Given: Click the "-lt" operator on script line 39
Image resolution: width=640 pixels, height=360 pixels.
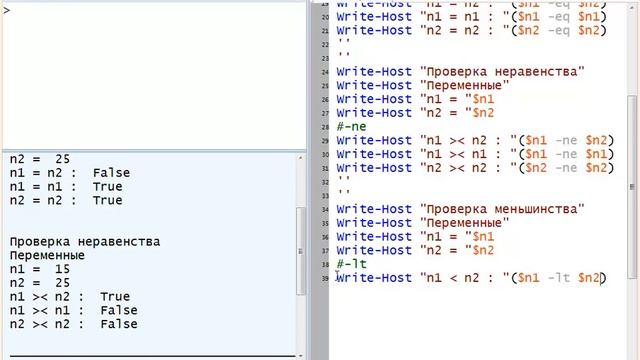Looking at the screenshot, I should pos(559,278).
